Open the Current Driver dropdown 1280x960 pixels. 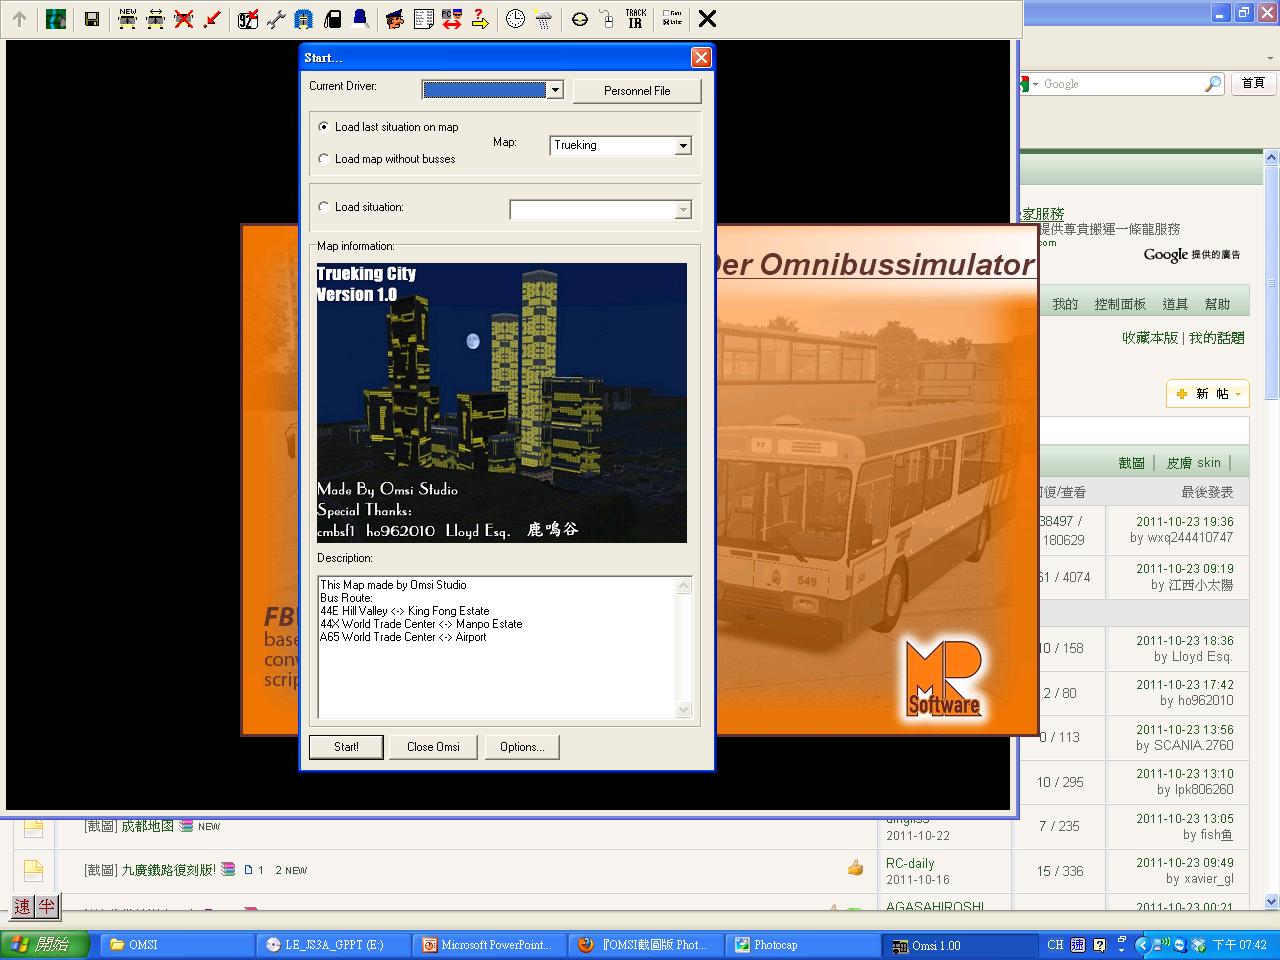(555, 91)
